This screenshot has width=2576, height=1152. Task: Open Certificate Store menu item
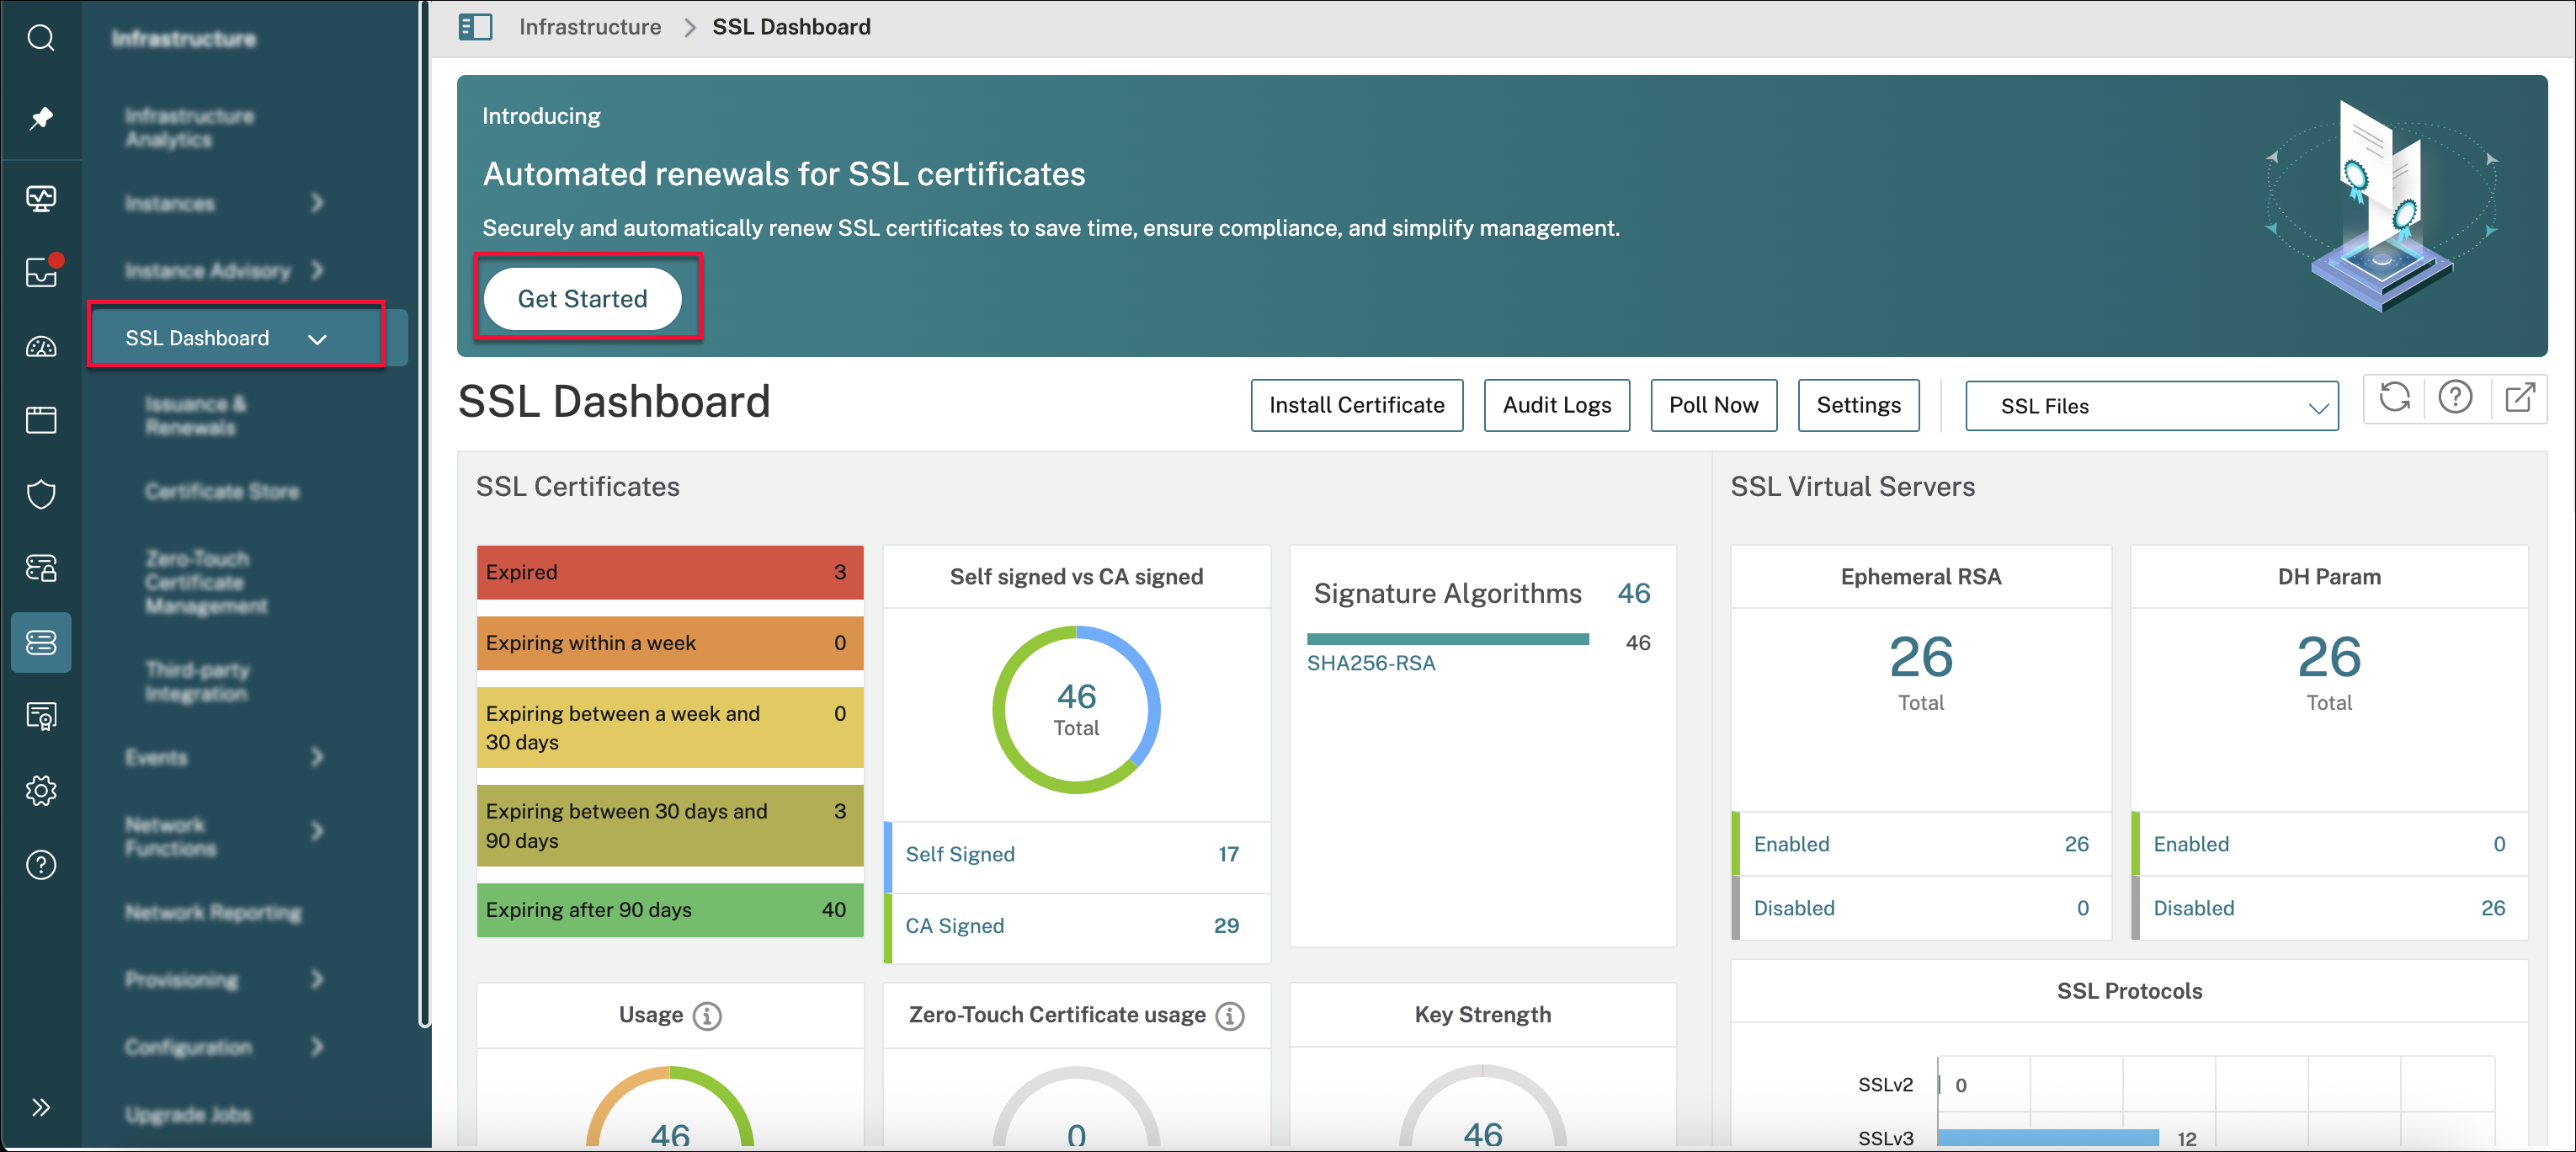click(222, 491)
